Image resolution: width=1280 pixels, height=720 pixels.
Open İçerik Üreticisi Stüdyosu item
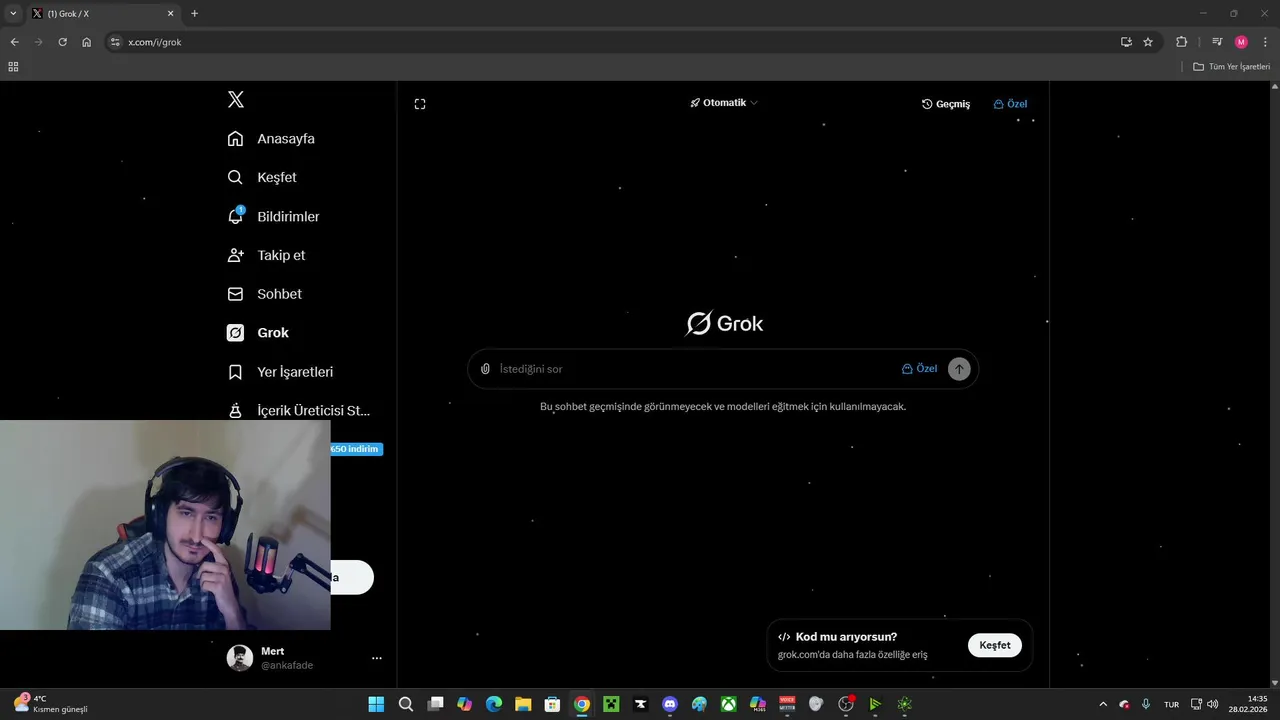click(x=298, y=410)
